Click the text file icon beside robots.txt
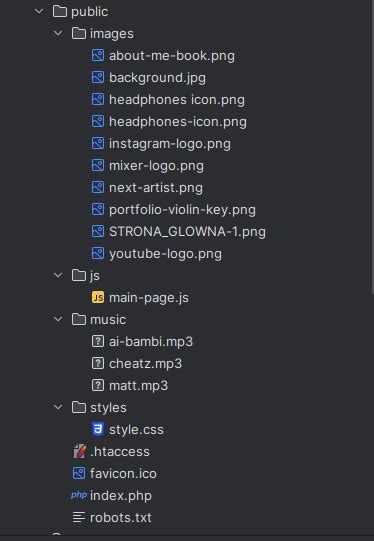 coord(79,517)
